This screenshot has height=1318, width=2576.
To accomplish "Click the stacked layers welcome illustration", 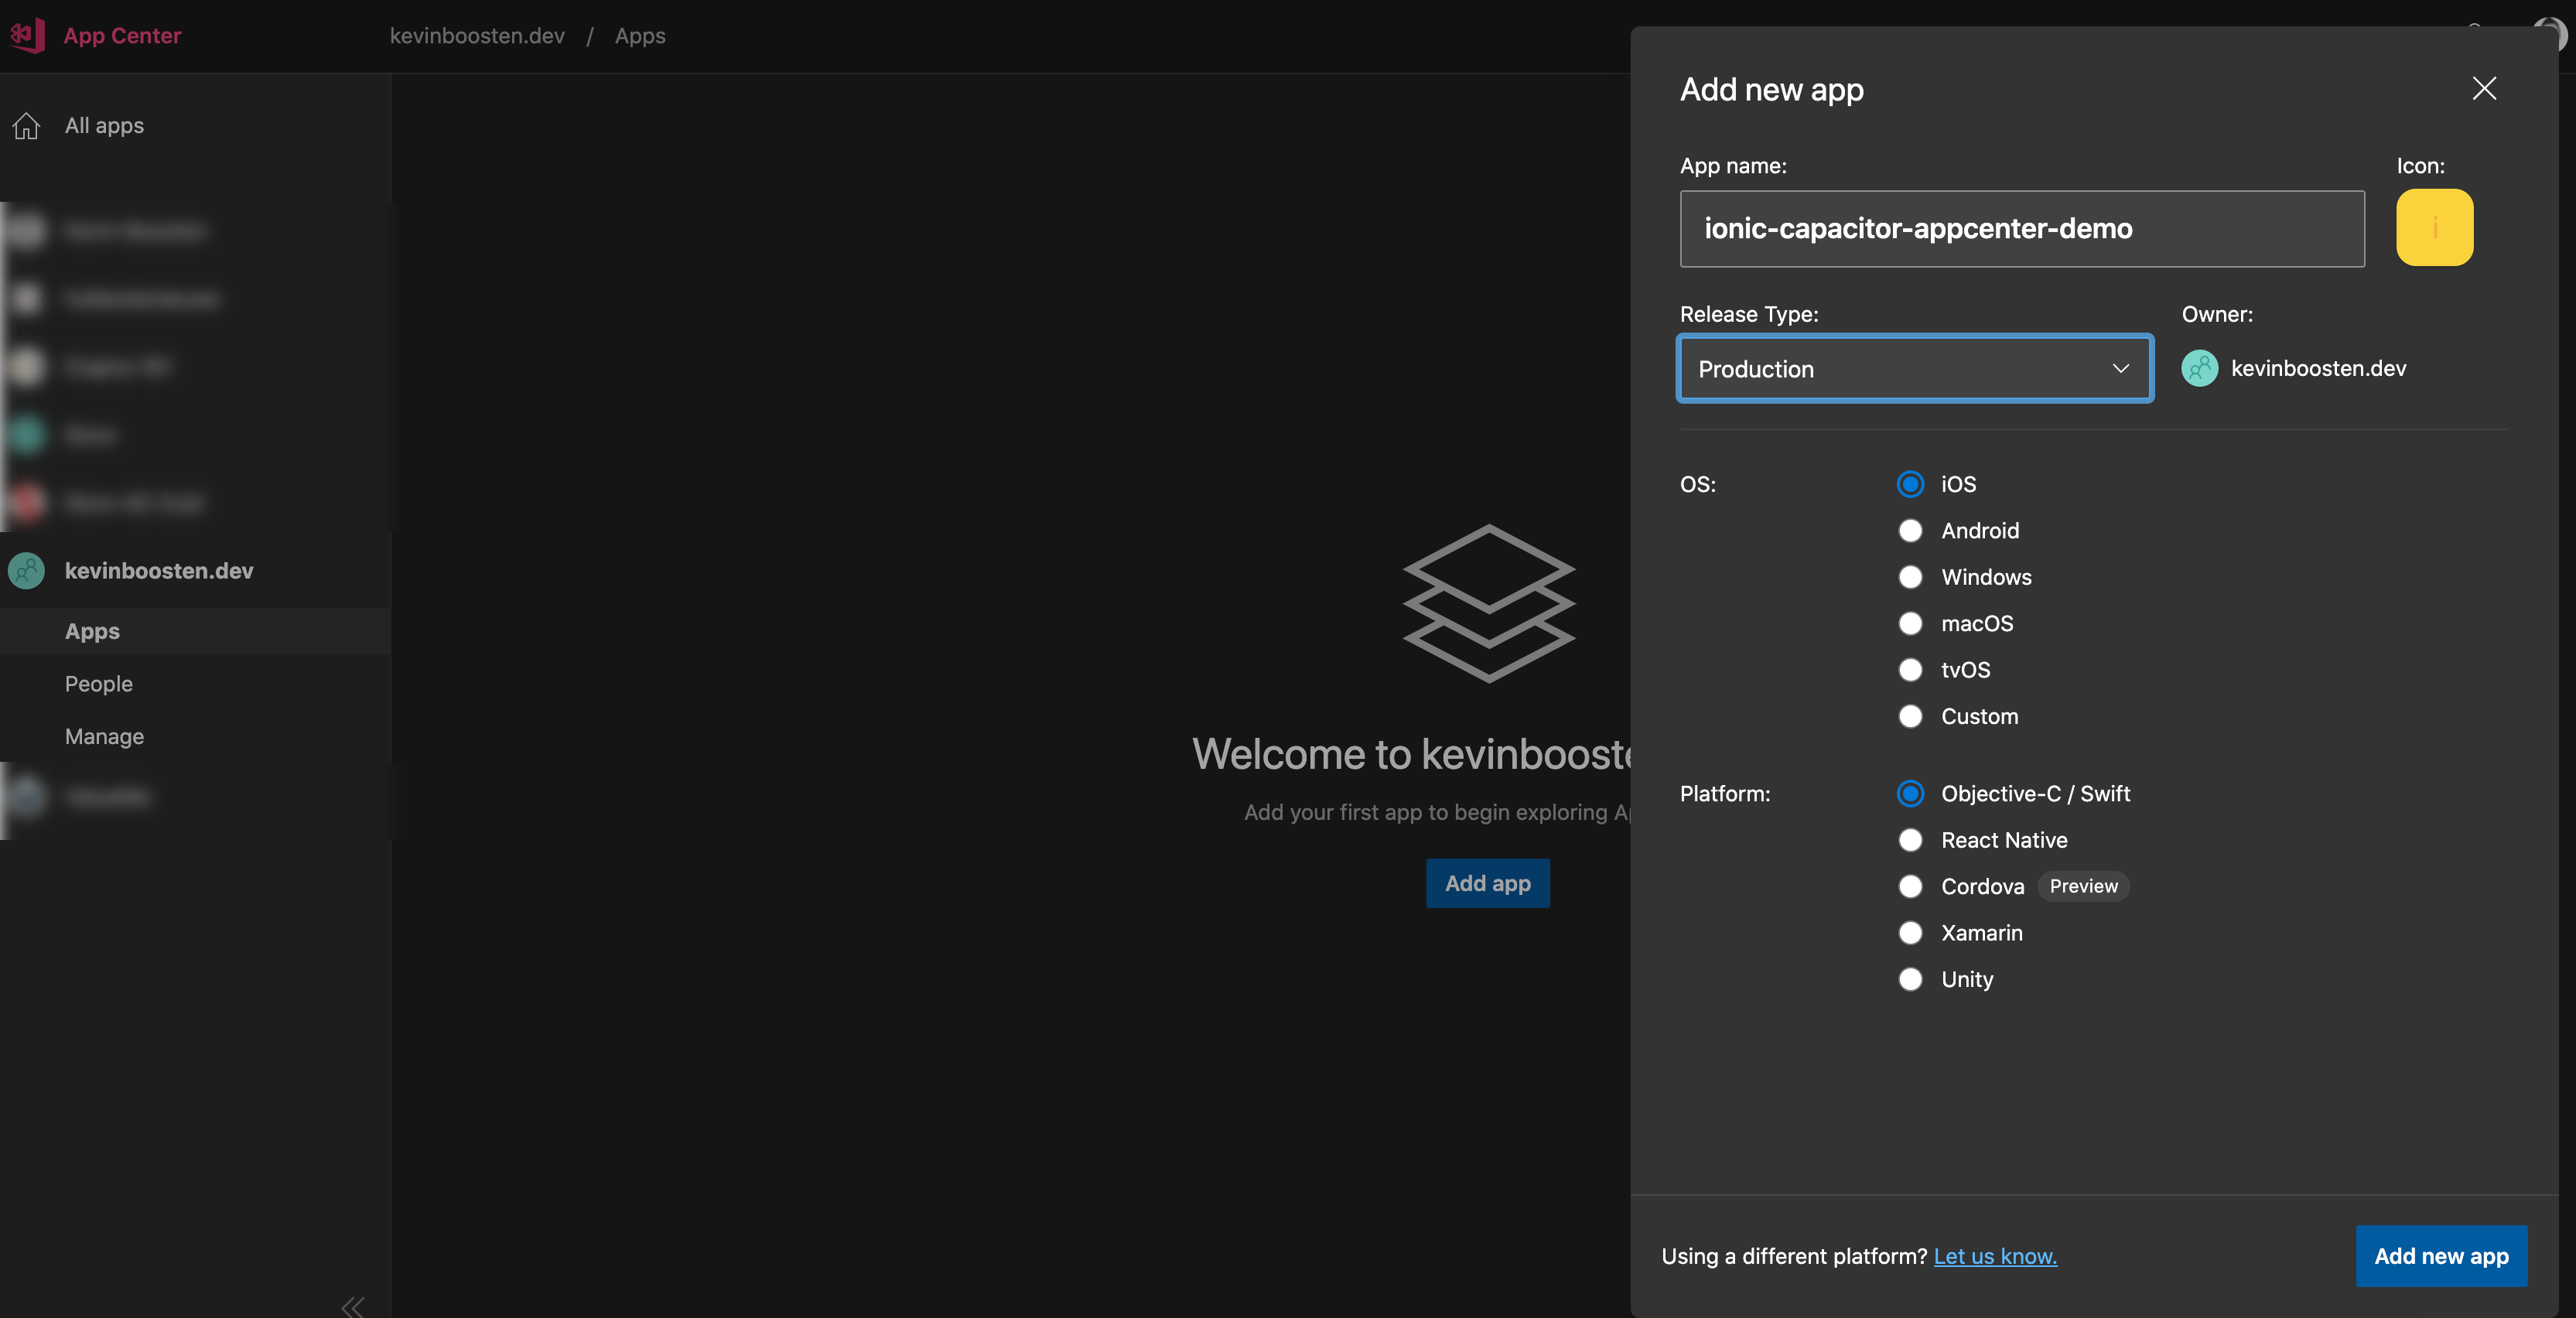I will tap(1488, 604).
